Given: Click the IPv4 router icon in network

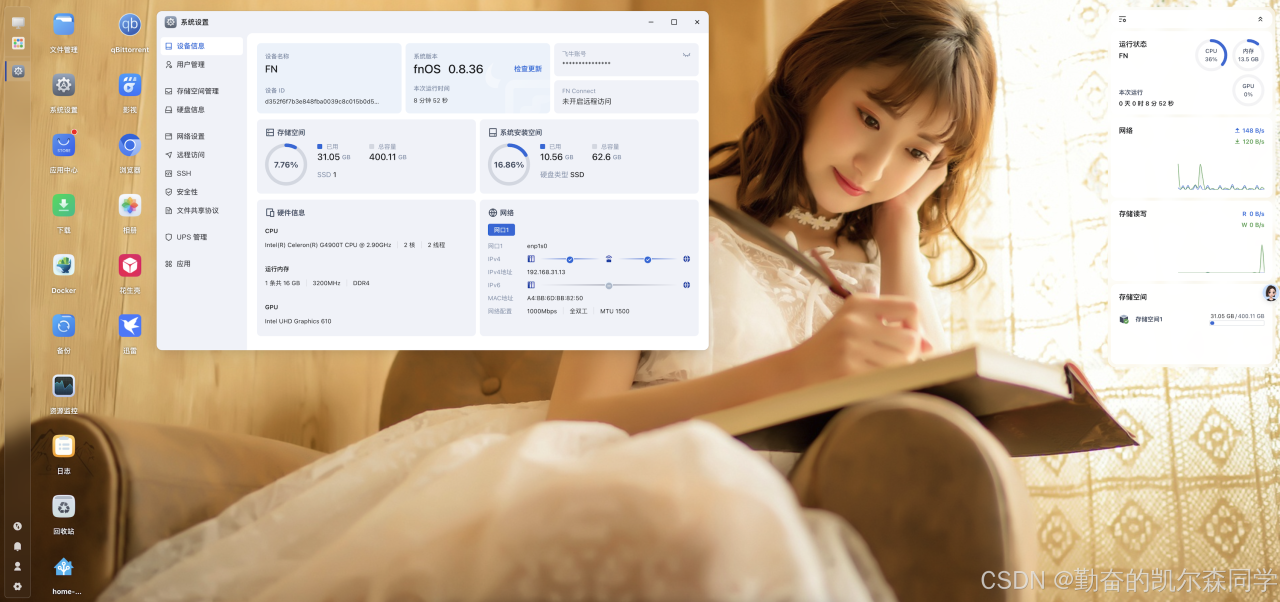Looking at the screenshot, I should coord(608,259).
